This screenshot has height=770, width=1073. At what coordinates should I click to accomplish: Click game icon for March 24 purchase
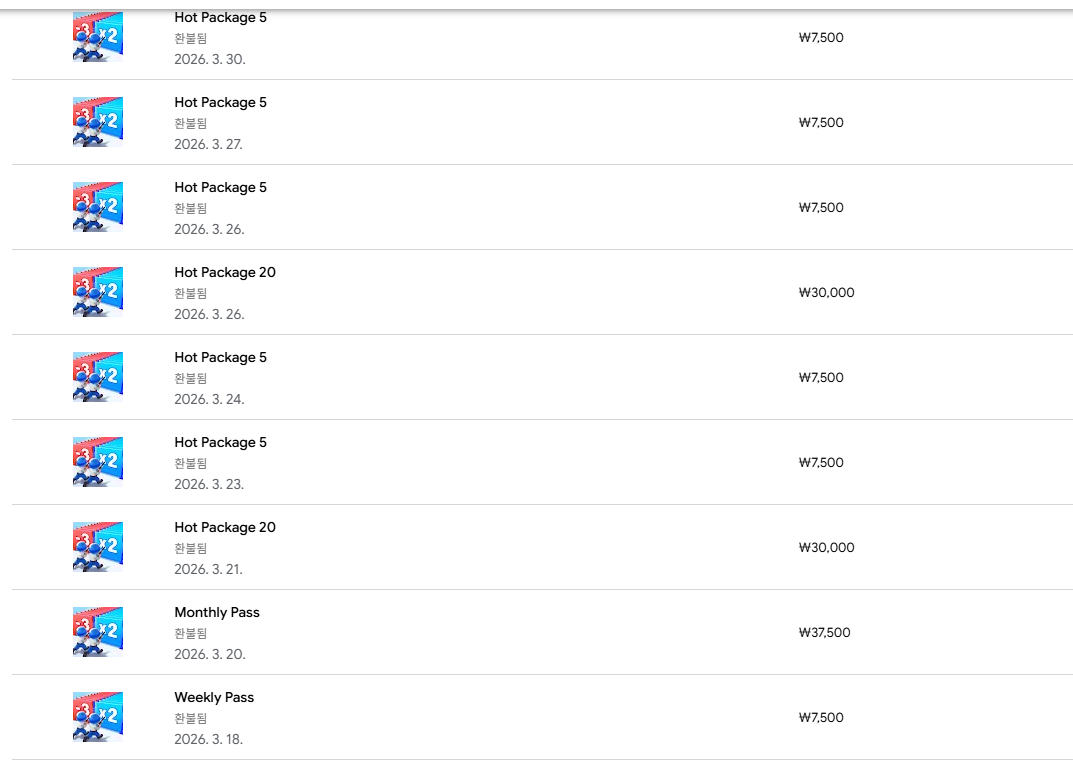coord(98,376)
